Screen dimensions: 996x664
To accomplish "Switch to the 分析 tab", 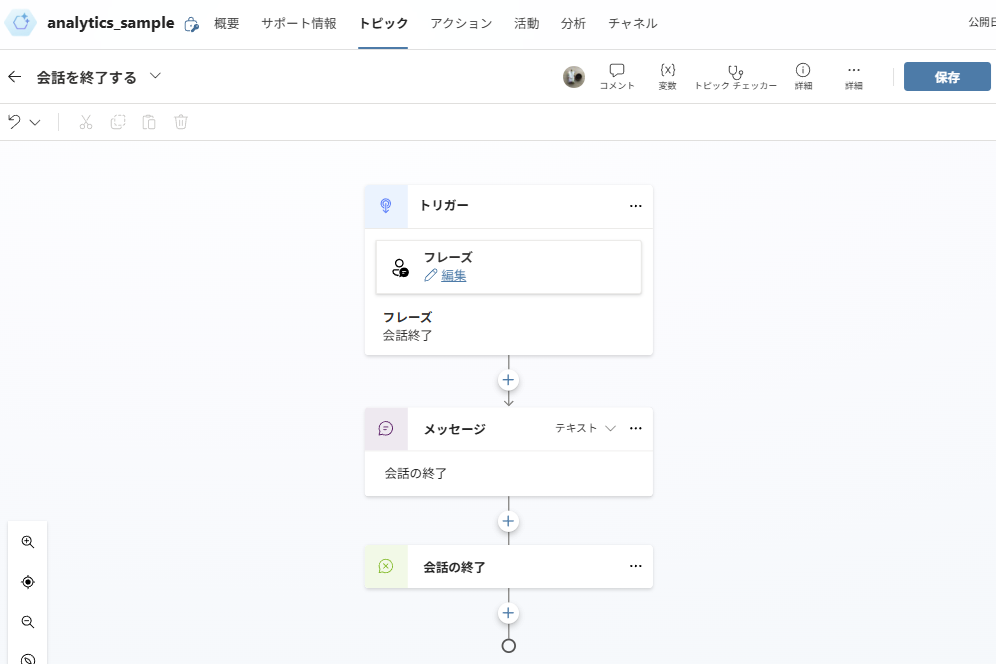I will pyautogui.click(x=573, y=24).
